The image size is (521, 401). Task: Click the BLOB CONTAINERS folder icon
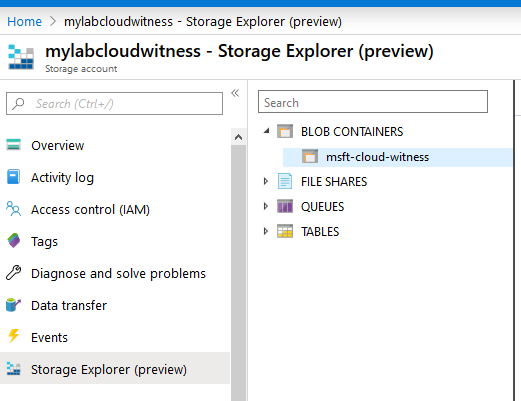point(285,131)
